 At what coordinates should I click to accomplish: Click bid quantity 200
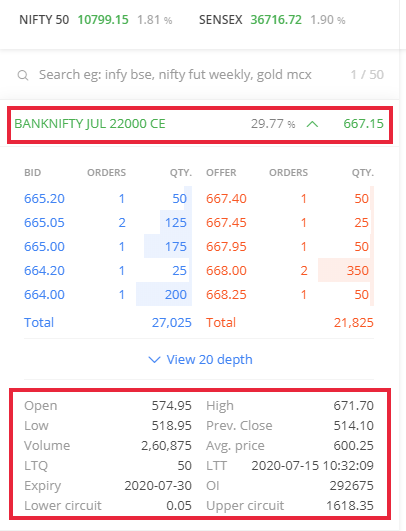176,295
